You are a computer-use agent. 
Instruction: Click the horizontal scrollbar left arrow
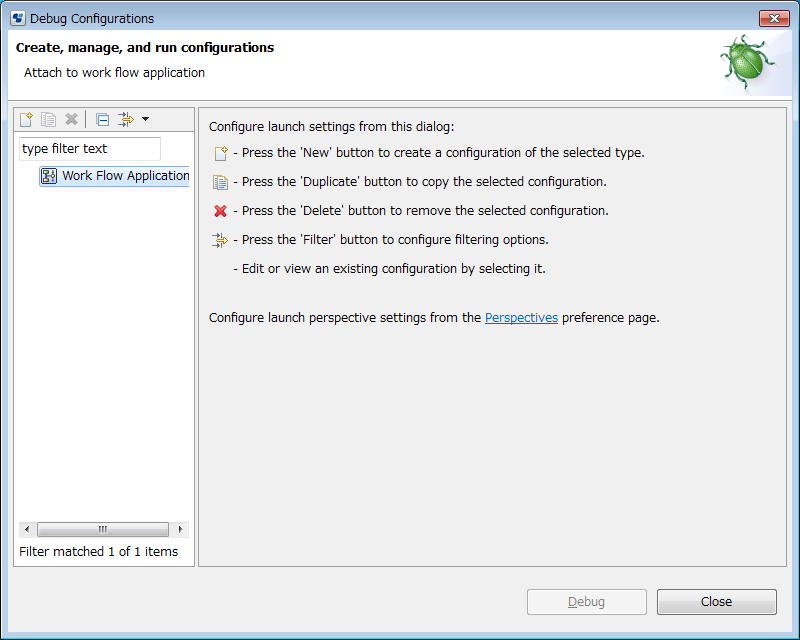[x=27, y=529]
